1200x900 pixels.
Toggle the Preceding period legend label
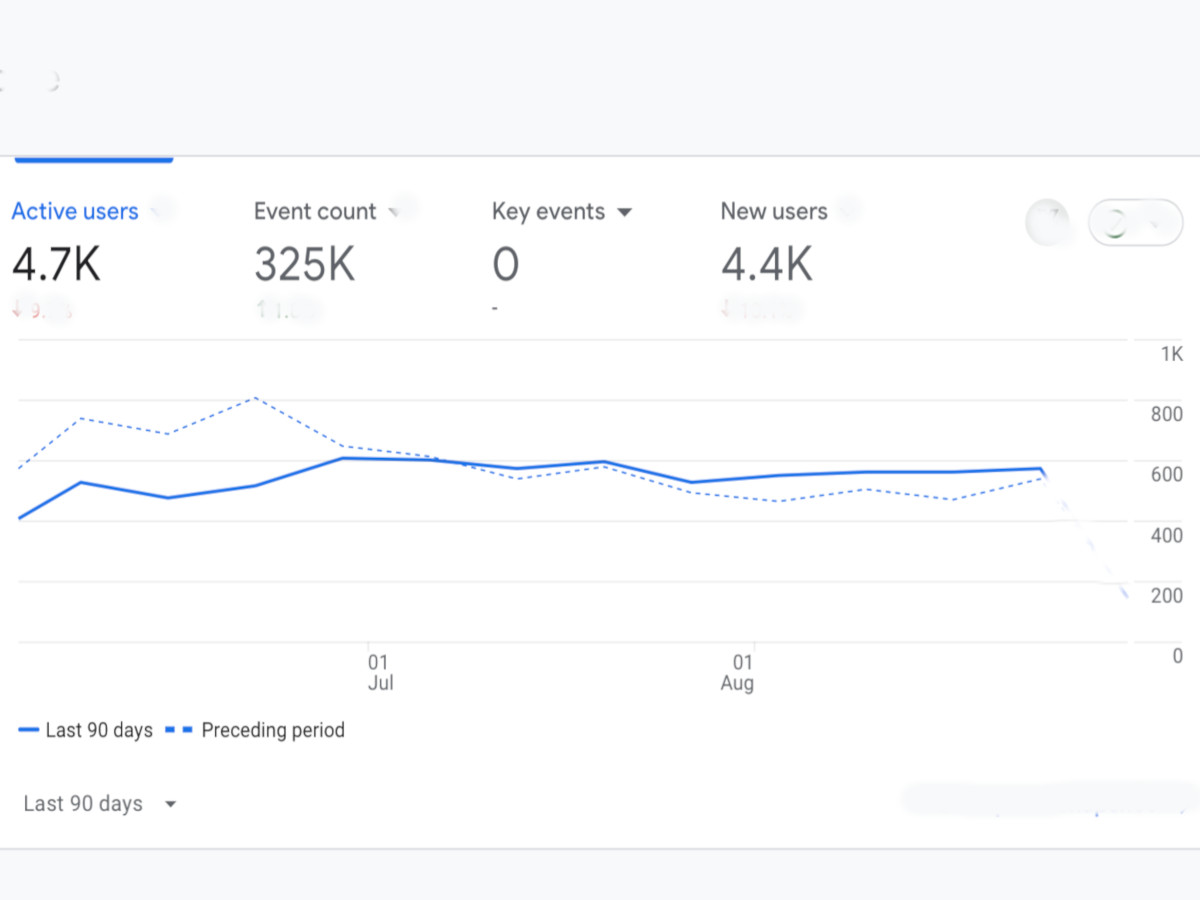tap(272, 731)
